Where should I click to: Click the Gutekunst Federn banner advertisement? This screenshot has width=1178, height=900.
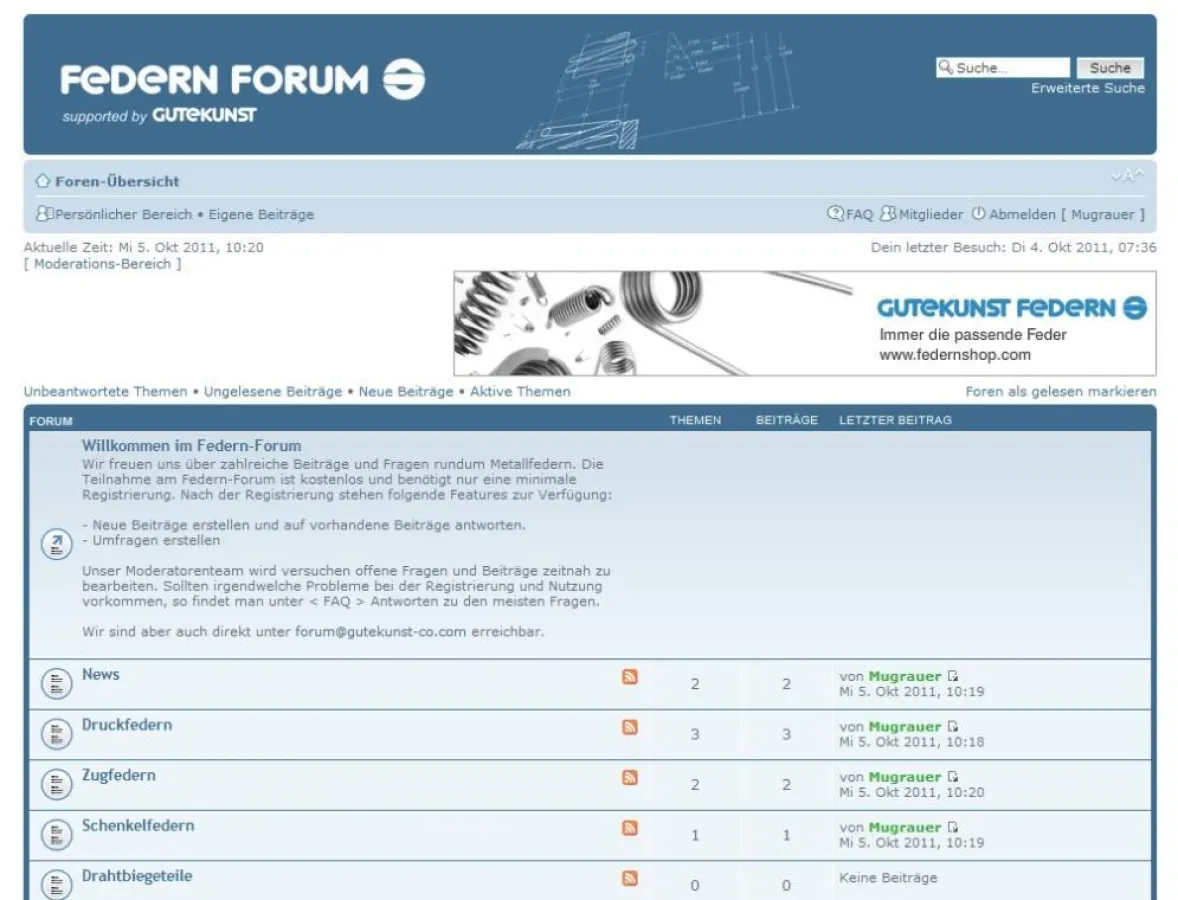pos(800,320)
